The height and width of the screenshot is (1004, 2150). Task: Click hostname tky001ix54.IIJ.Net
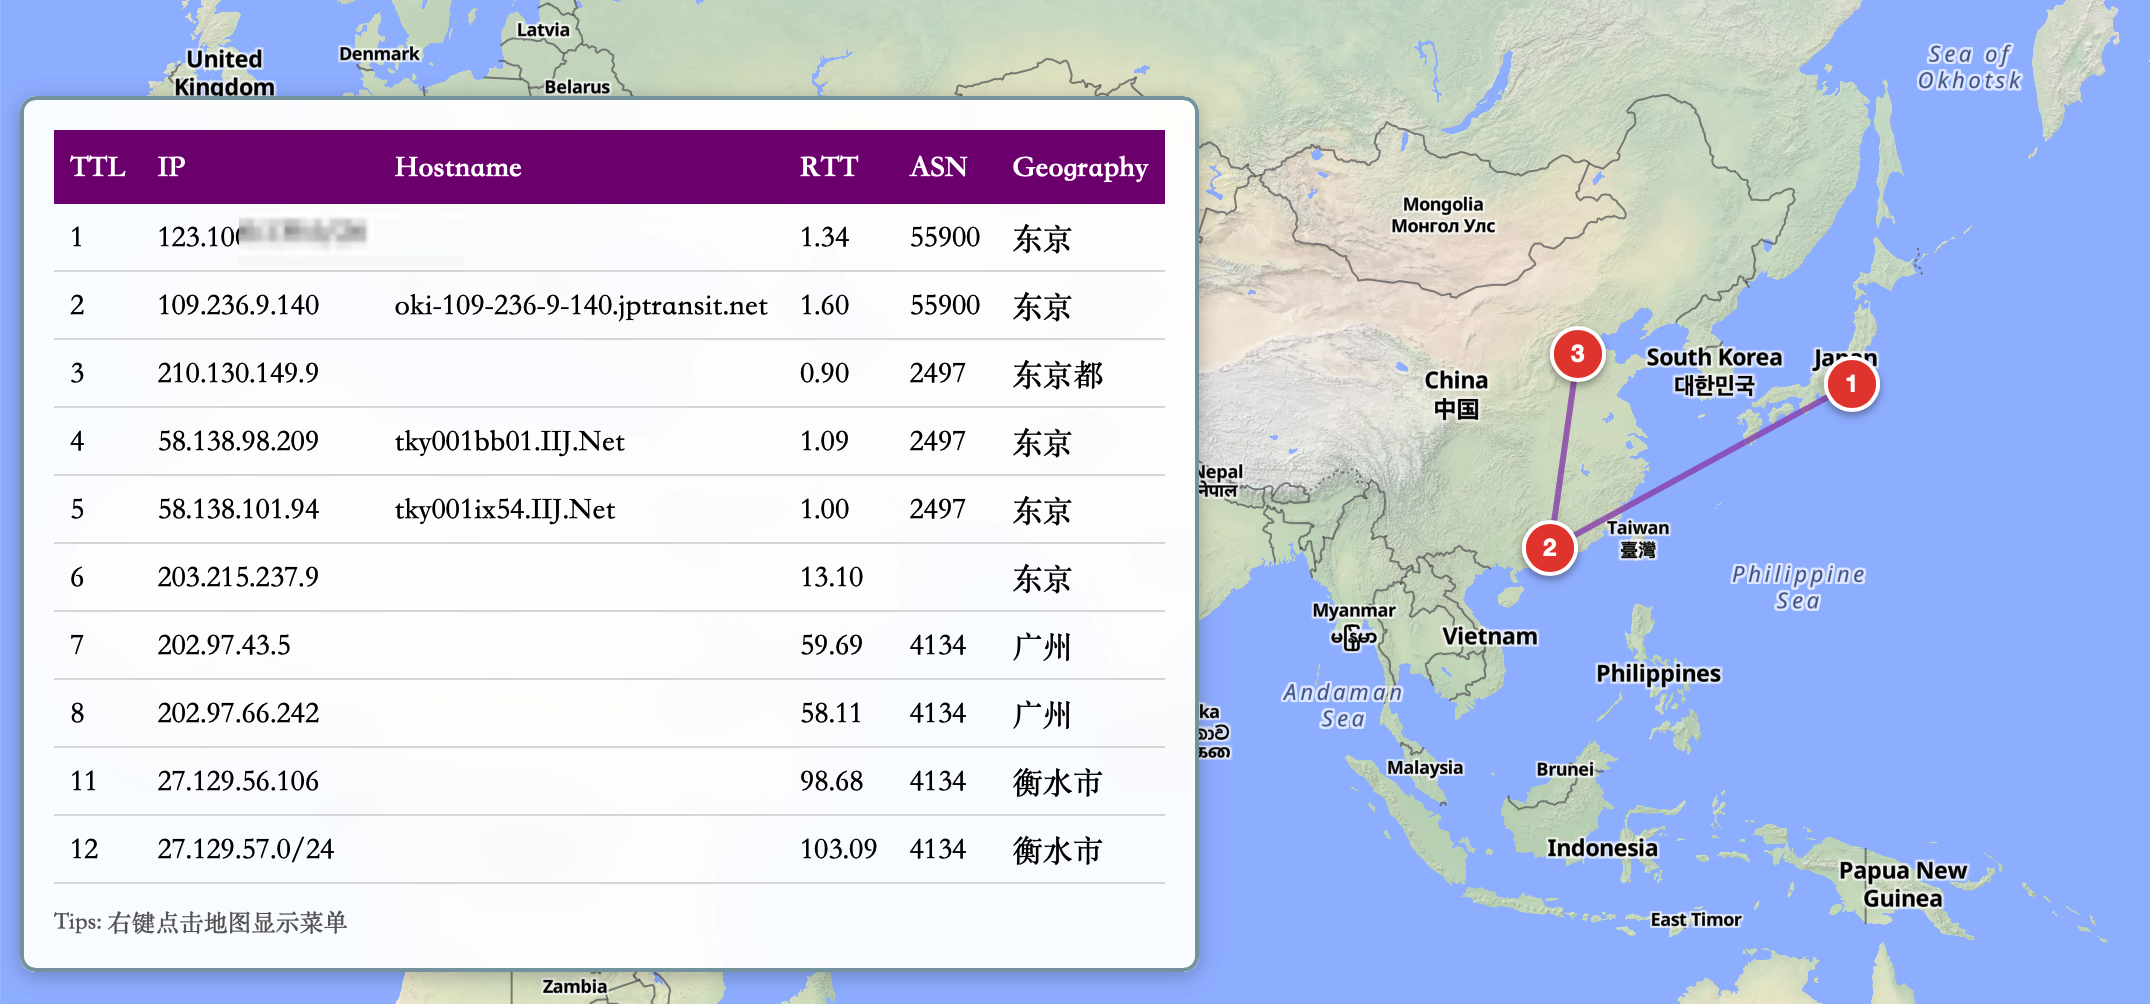[504, 509]
